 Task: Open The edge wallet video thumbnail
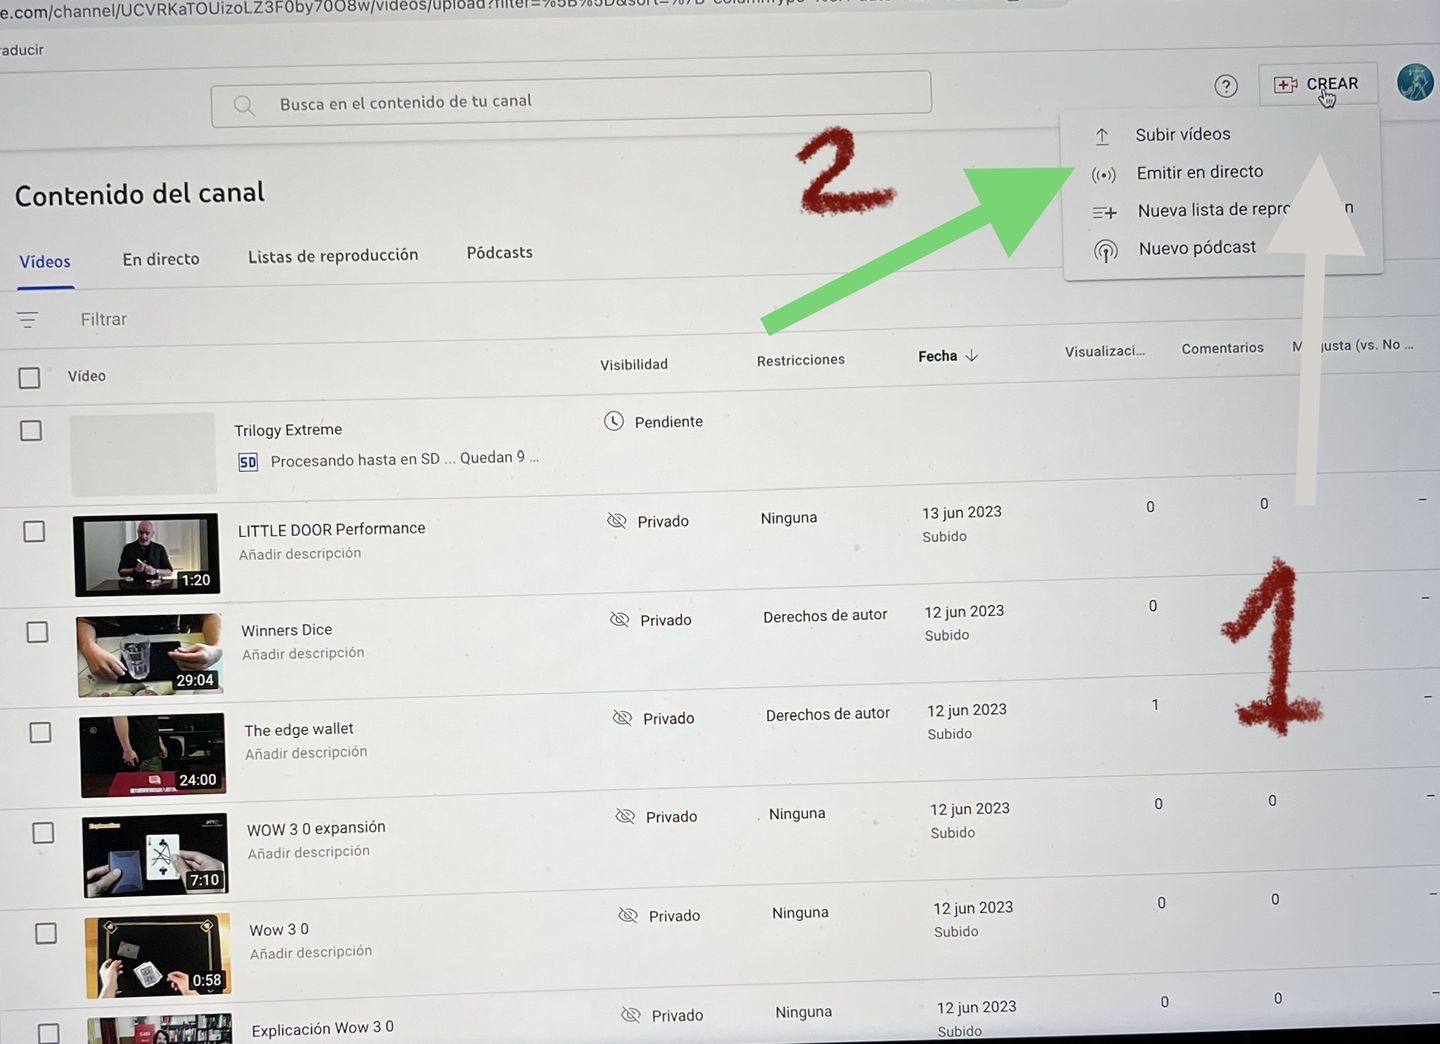(152, 754)
